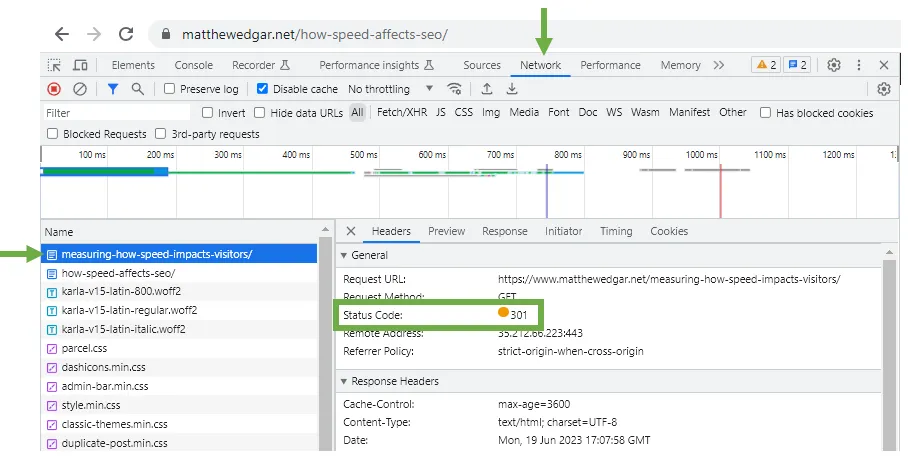The width and height of the screenshot is (922, 469).
Task: Click the browser forward arrow
Action: [x=94, y=34]
